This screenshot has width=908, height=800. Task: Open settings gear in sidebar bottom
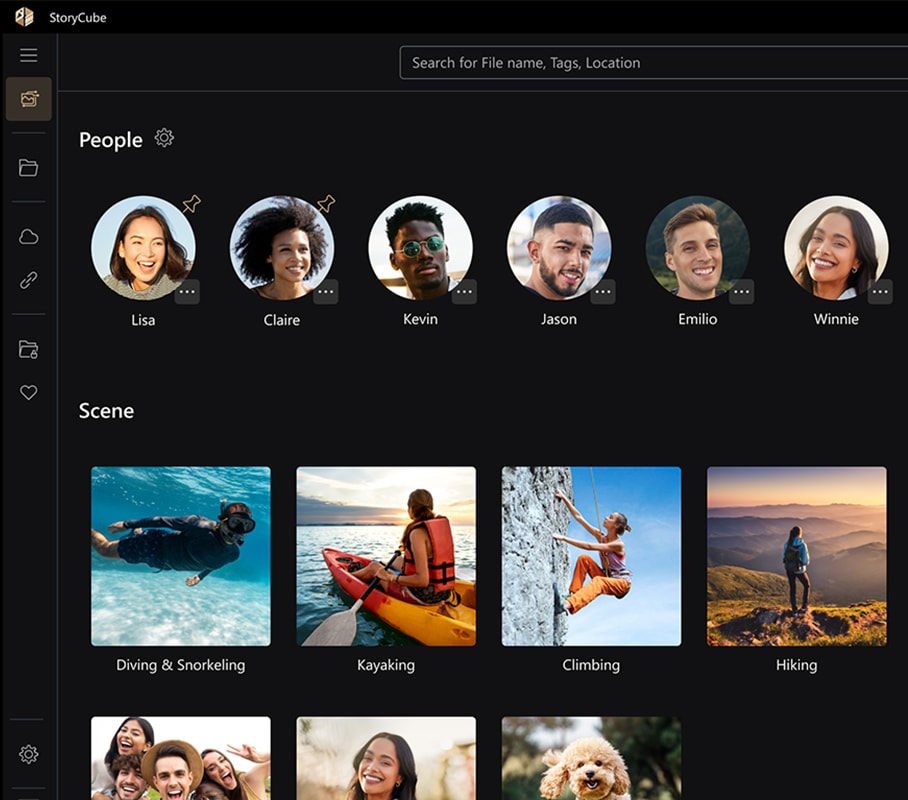(x=29, y=754)
